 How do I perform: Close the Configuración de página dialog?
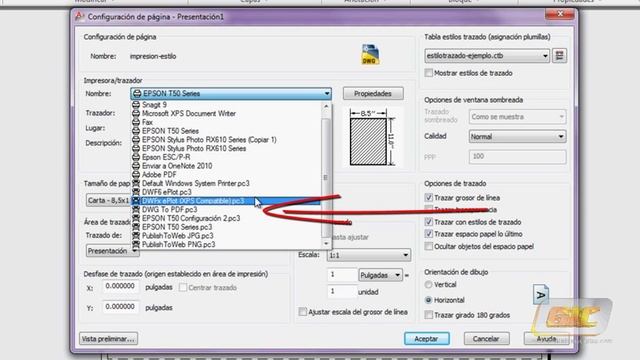click(x=560, y=15)
